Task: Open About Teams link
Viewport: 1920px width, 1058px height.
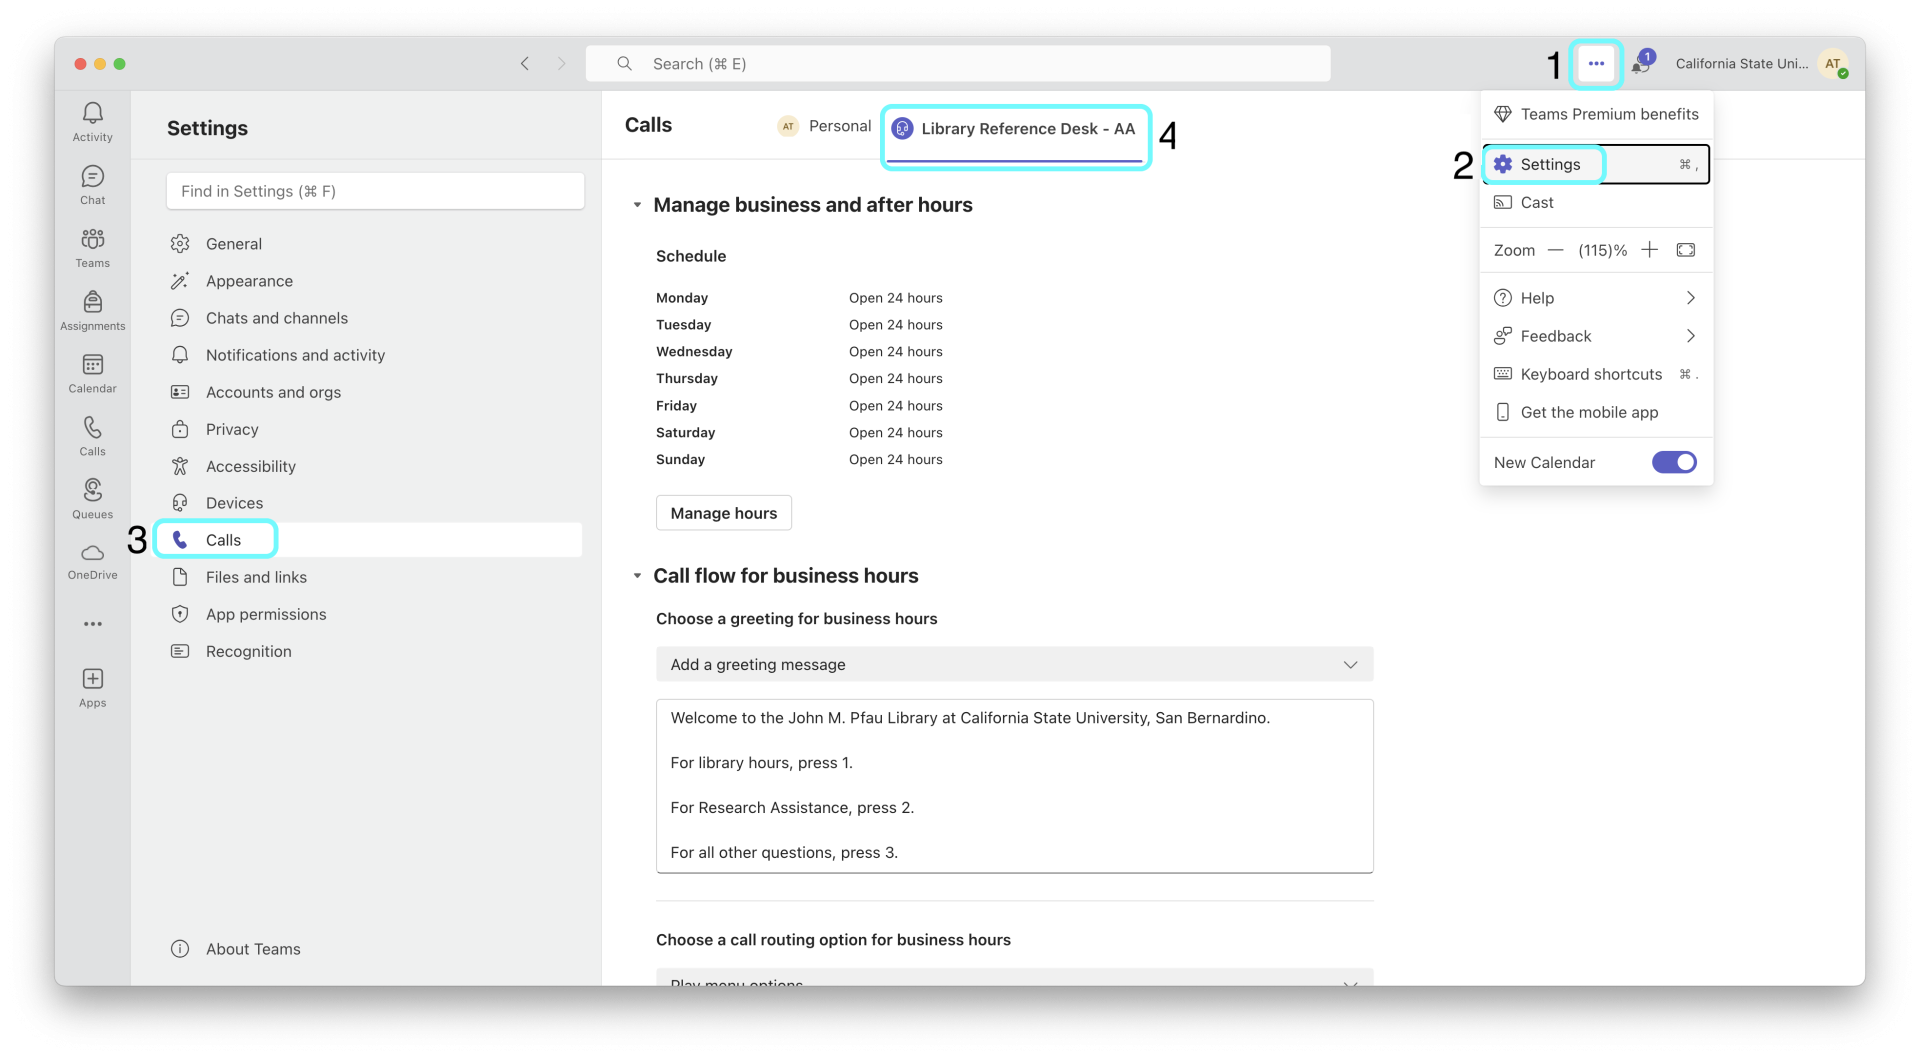Action: click(252, 949)
